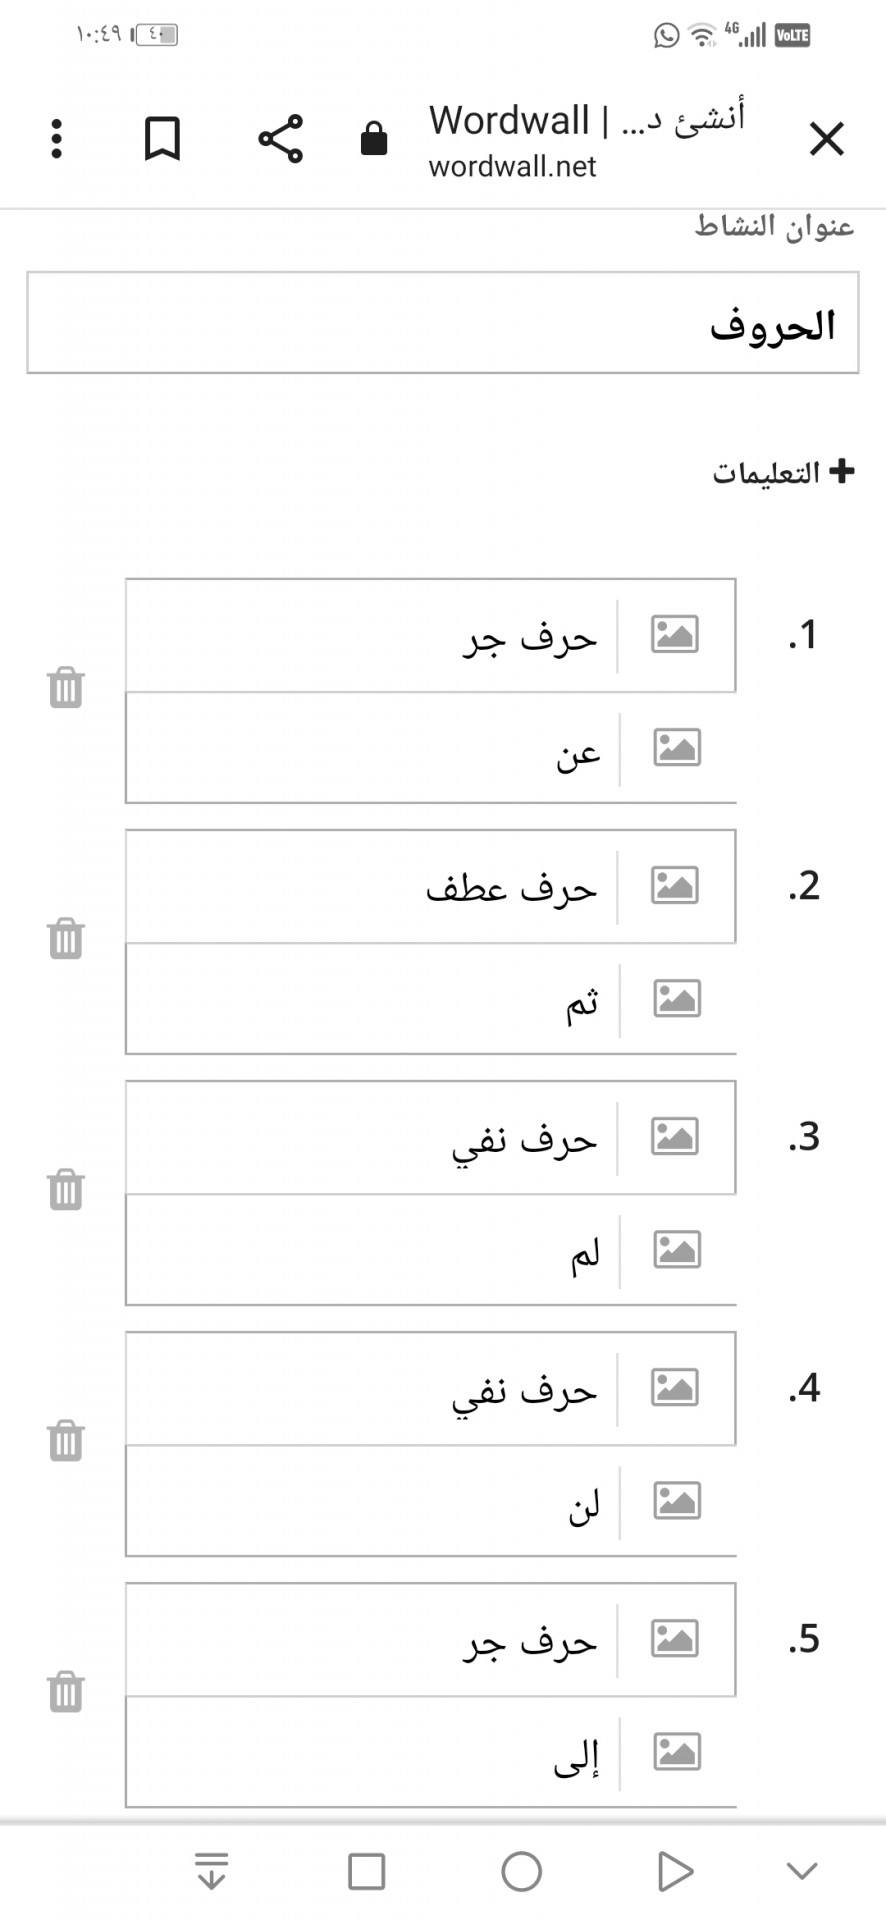Expand the 'التعليمات' instructions section
The width and height of the screenshot is (886, 1920).
tap(783, 472)
